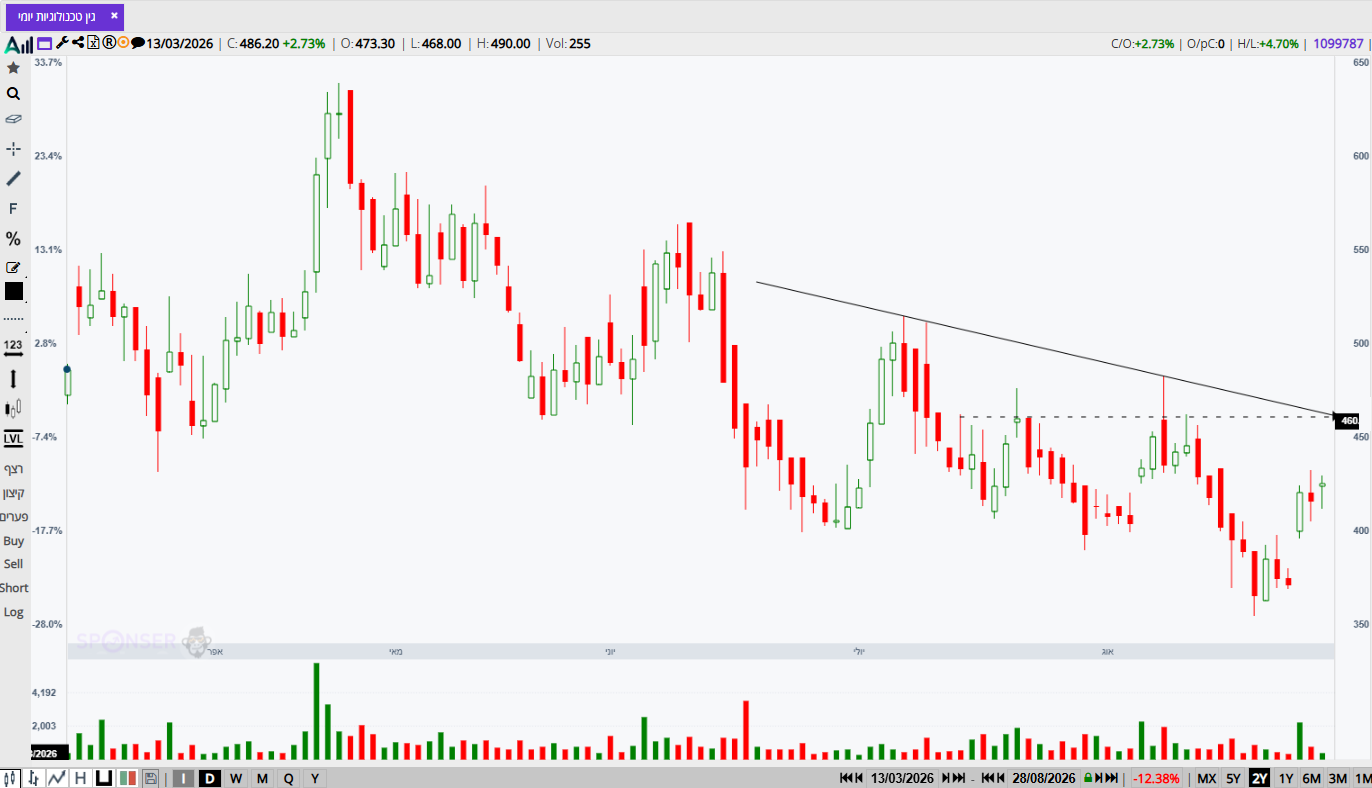Toggle the LVL levels option
1372x788 pixels.
coord(13,438)
